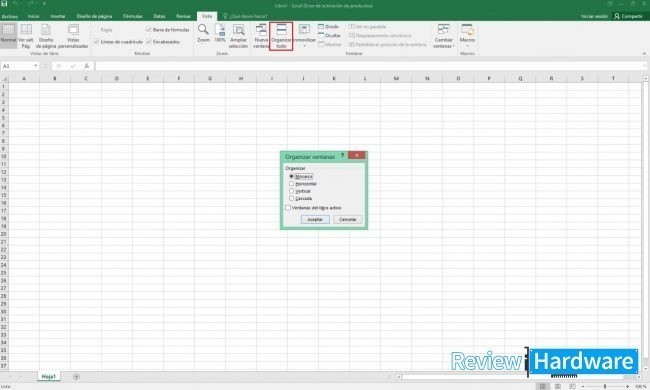Click the horizontal scrollbar left arrow
This screenshot has width=650, height=390.
399,377
